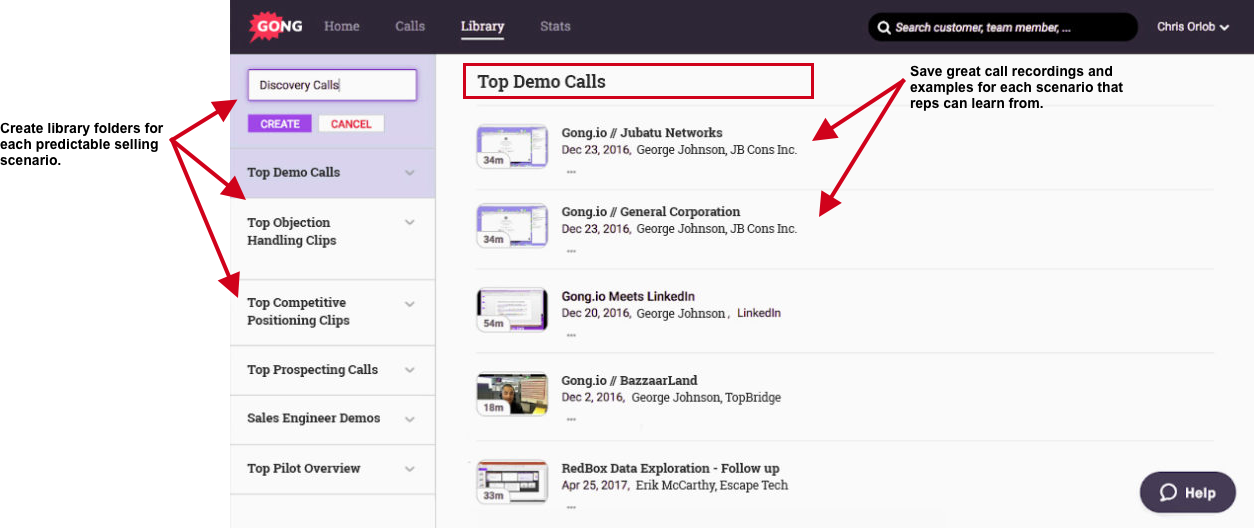Open RedBox Data Exploration call thumbnail
This screenshot has width=1254, height=528.
tap(512, 481)
